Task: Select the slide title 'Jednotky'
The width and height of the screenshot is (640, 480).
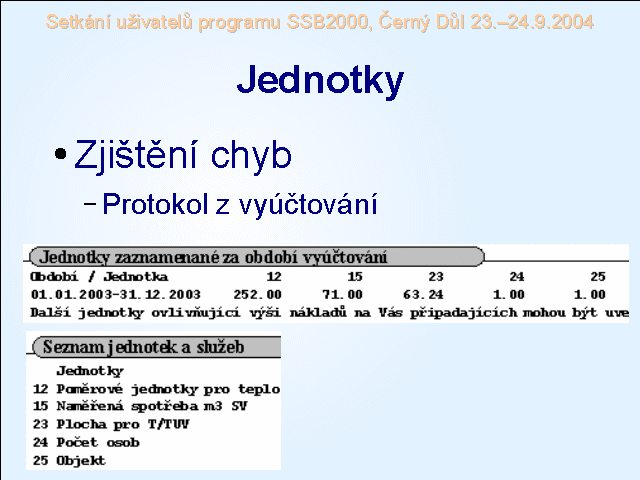Action: [320, 81]
